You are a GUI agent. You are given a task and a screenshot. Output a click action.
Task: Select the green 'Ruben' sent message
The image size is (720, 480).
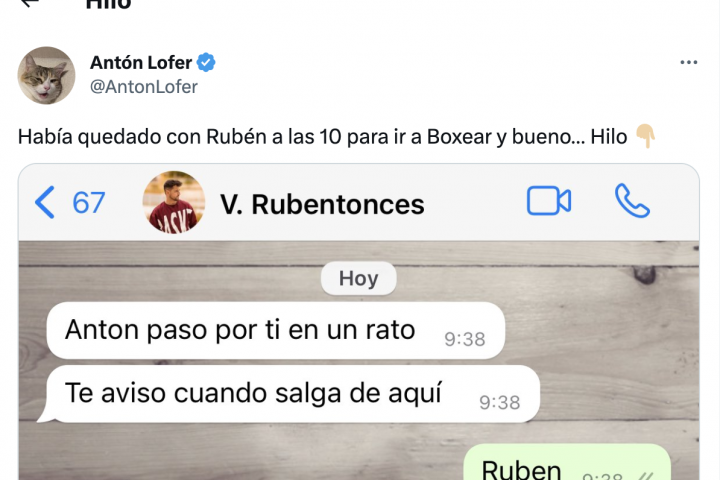567,463
